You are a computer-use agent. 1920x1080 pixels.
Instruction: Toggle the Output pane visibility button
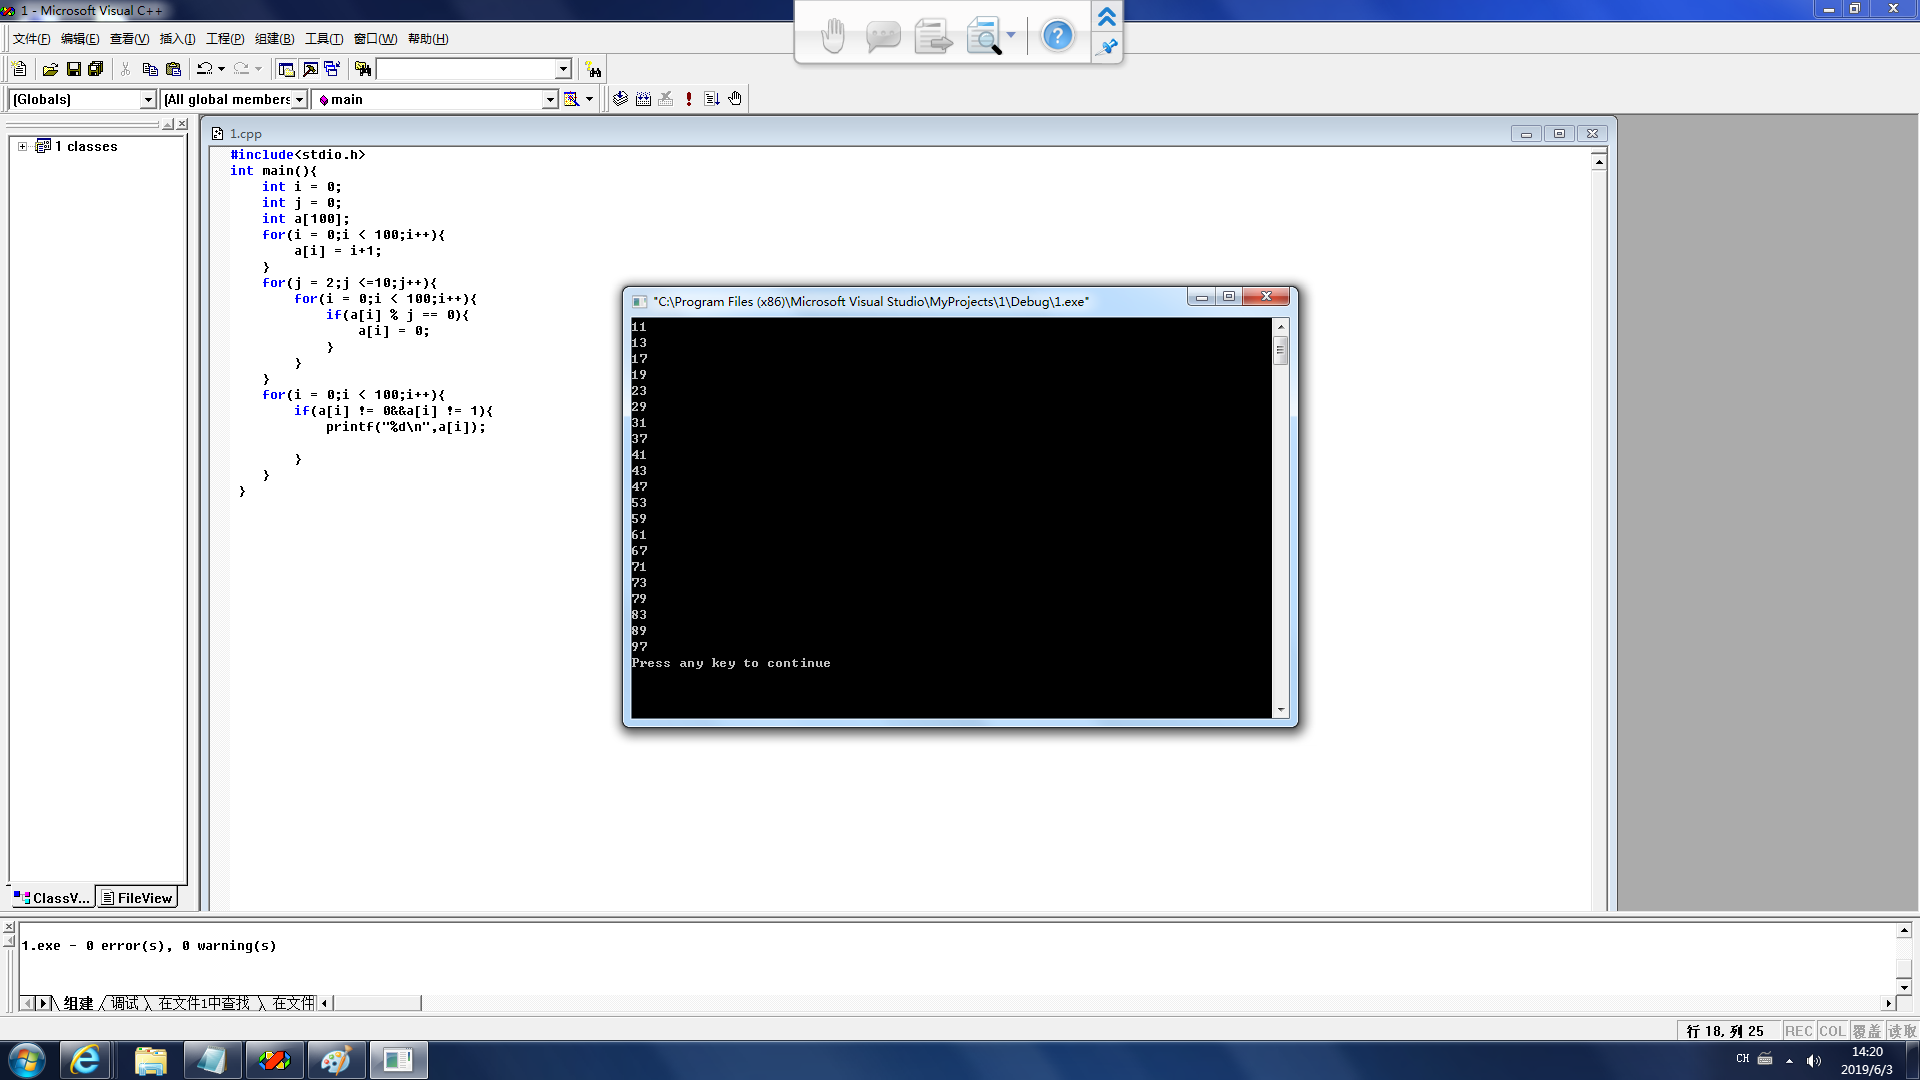tap(310, 69)
